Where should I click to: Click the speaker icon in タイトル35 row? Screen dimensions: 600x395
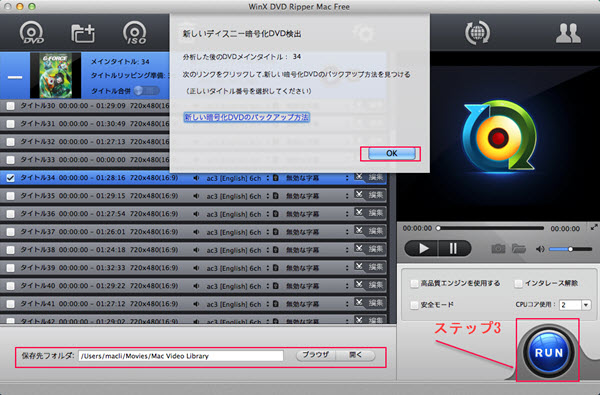point(196,196)
